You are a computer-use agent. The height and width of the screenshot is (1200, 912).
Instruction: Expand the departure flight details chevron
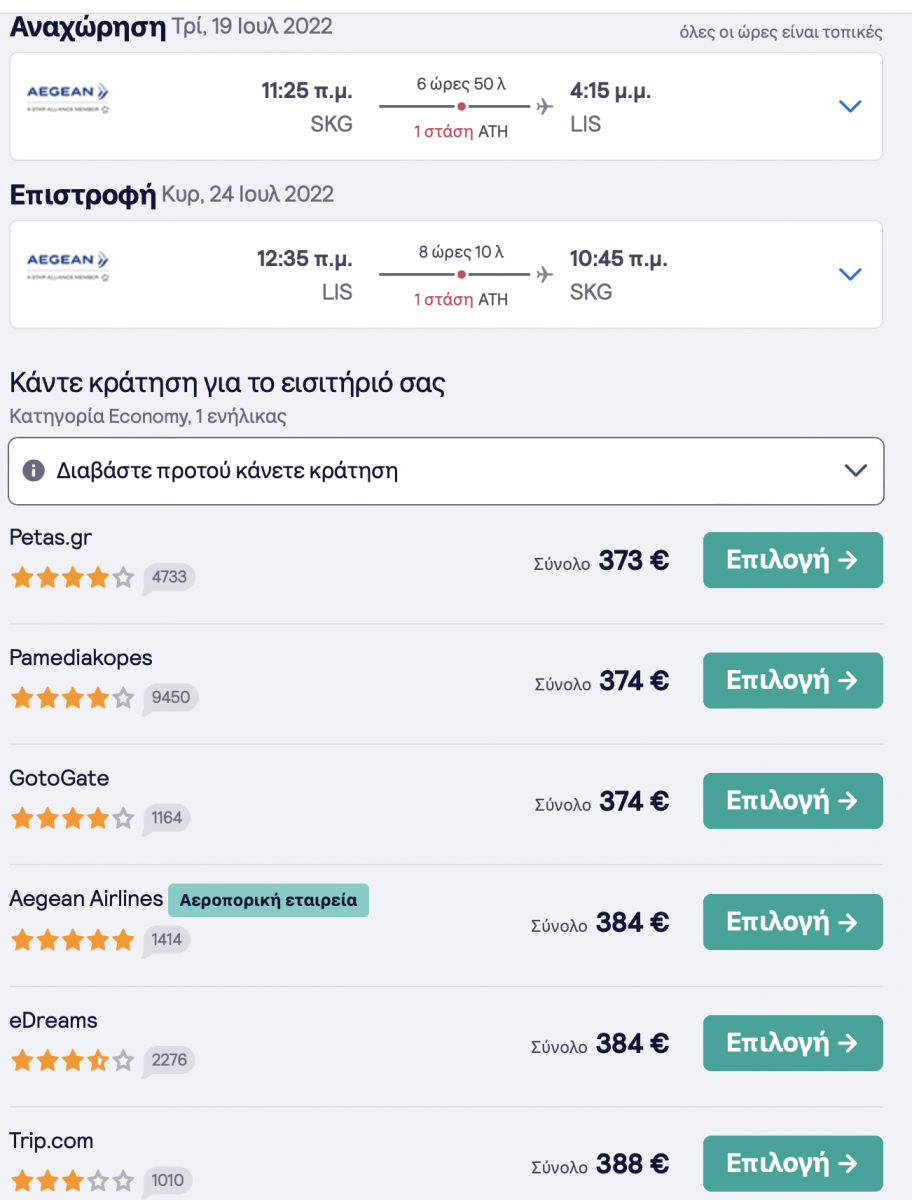(x=850, y=106)
